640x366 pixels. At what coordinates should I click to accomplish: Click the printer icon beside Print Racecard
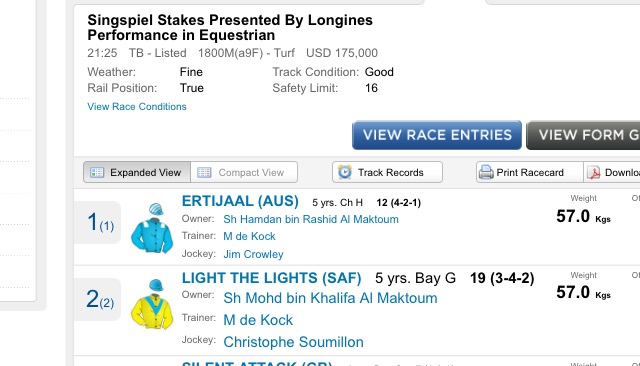[x=486, y=172]
